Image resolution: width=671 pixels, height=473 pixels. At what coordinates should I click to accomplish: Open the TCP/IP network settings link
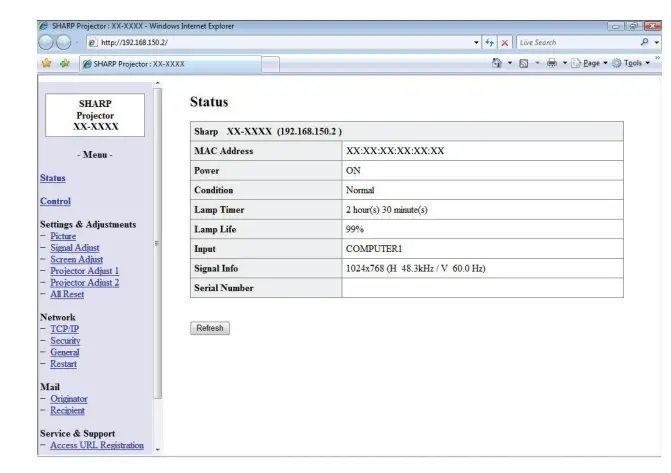click(x=64, y=328)
